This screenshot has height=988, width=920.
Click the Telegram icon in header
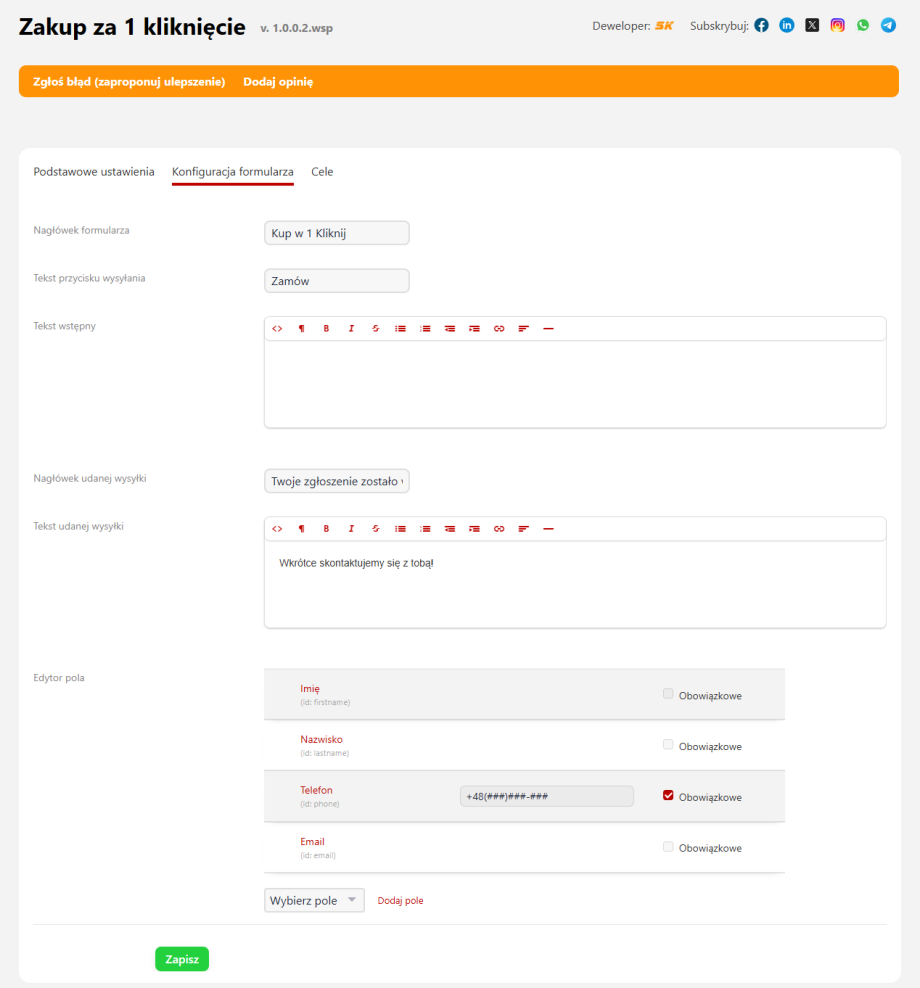pyautogui.click(x=888, y=26)
